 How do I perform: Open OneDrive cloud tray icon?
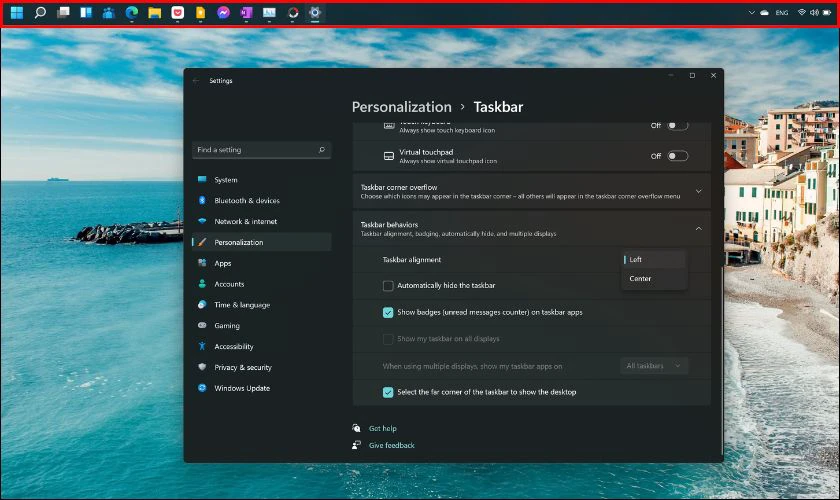tap(764, 12)
